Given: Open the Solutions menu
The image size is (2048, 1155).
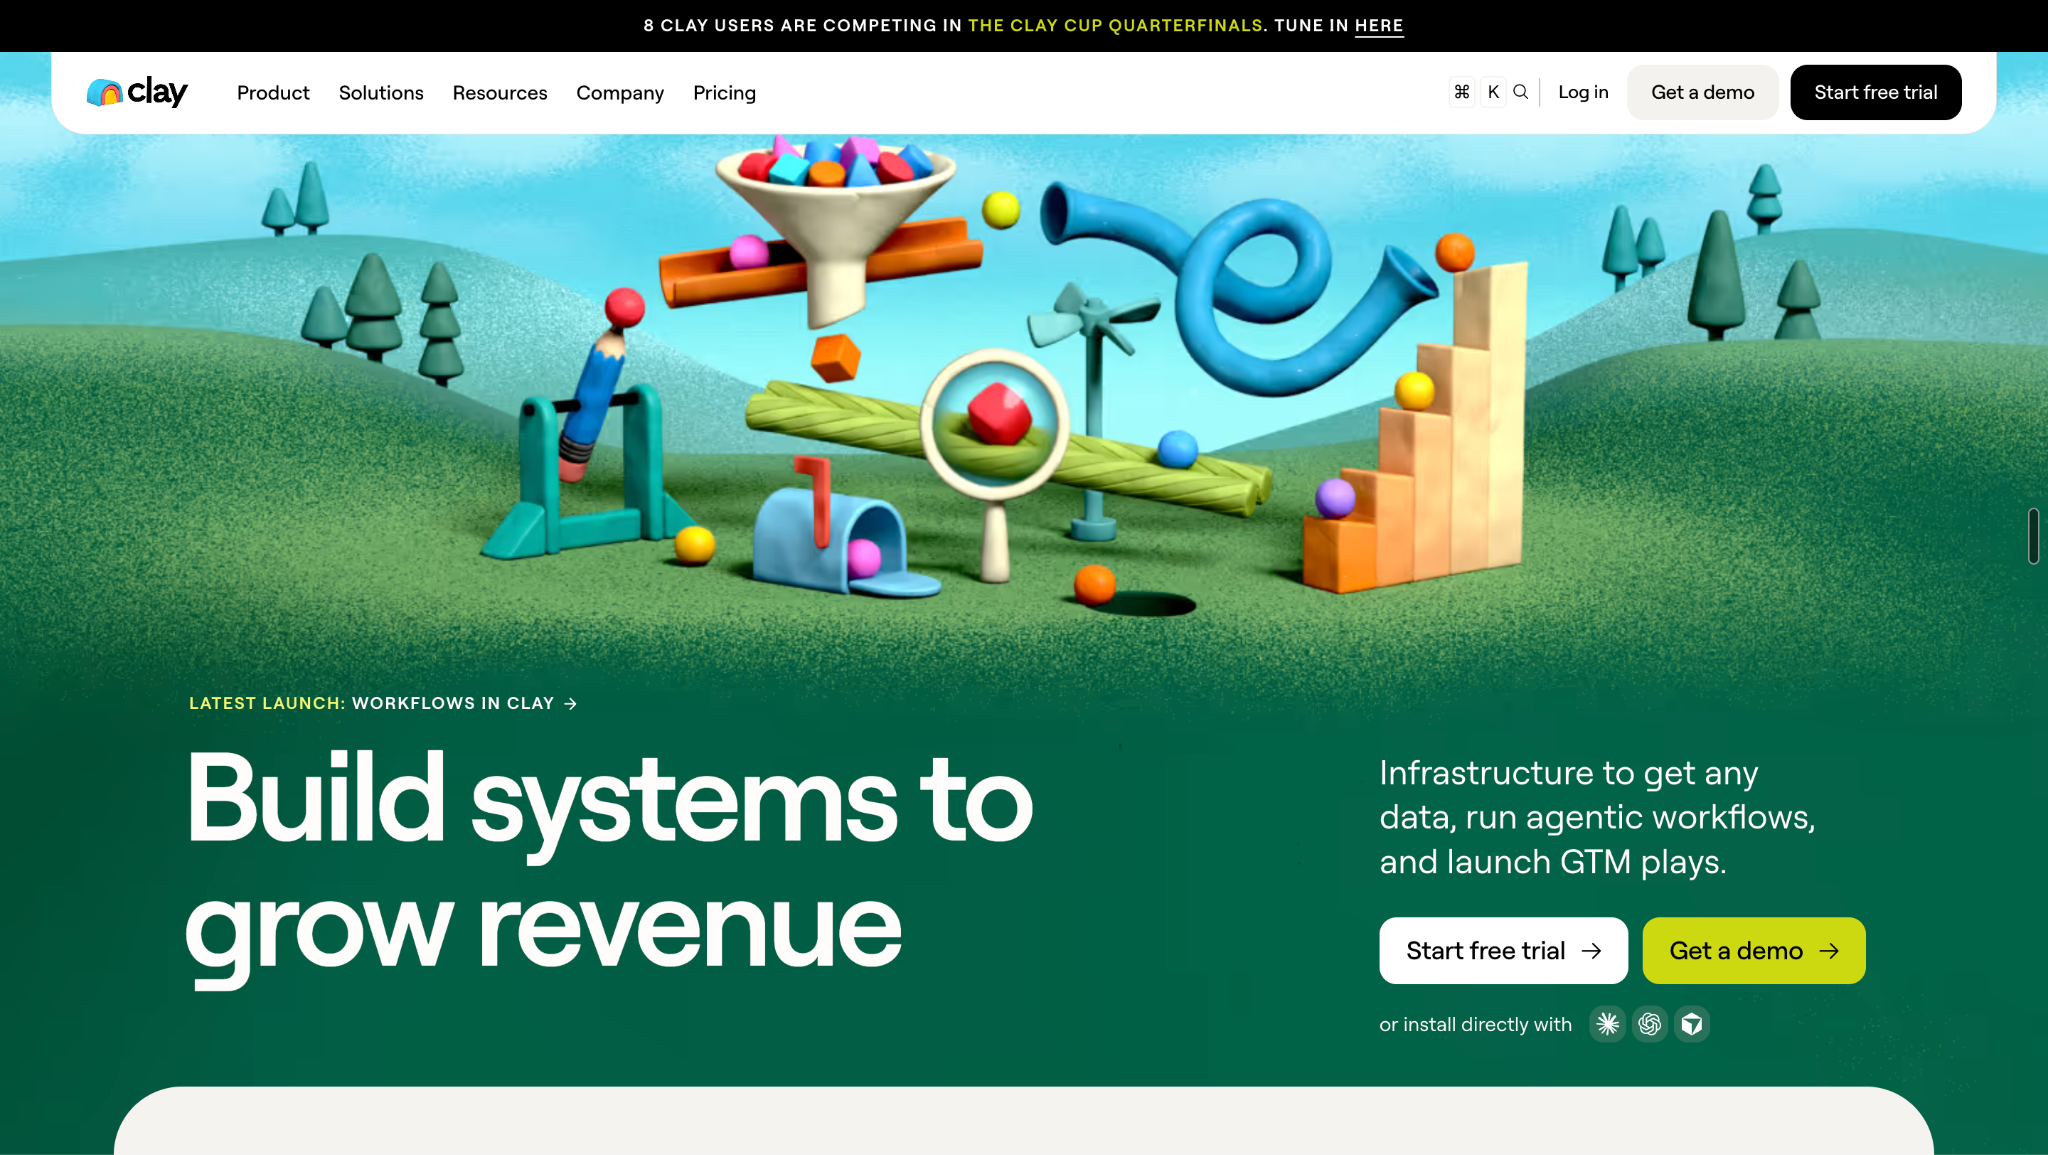Looking at the screenshot, I should click(381, 93).
